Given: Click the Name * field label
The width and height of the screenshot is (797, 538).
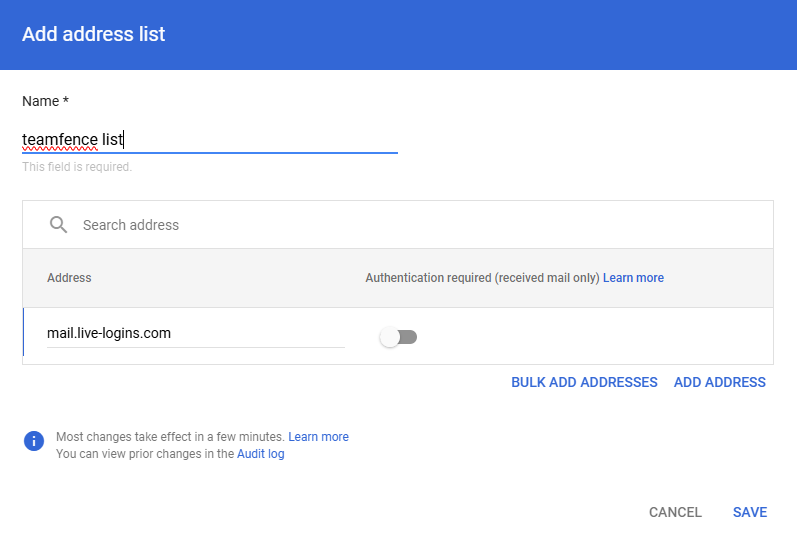Looking at the screenshot, I should (46, 101).
